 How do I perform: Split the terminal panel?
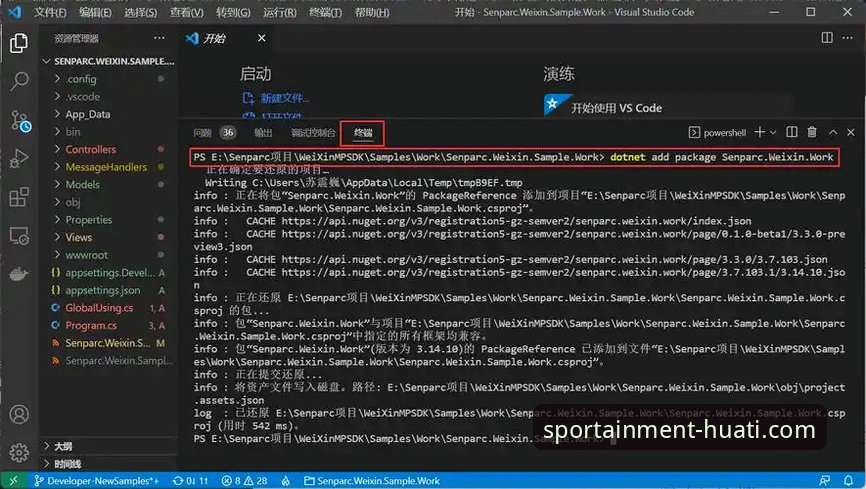point(791,132)
